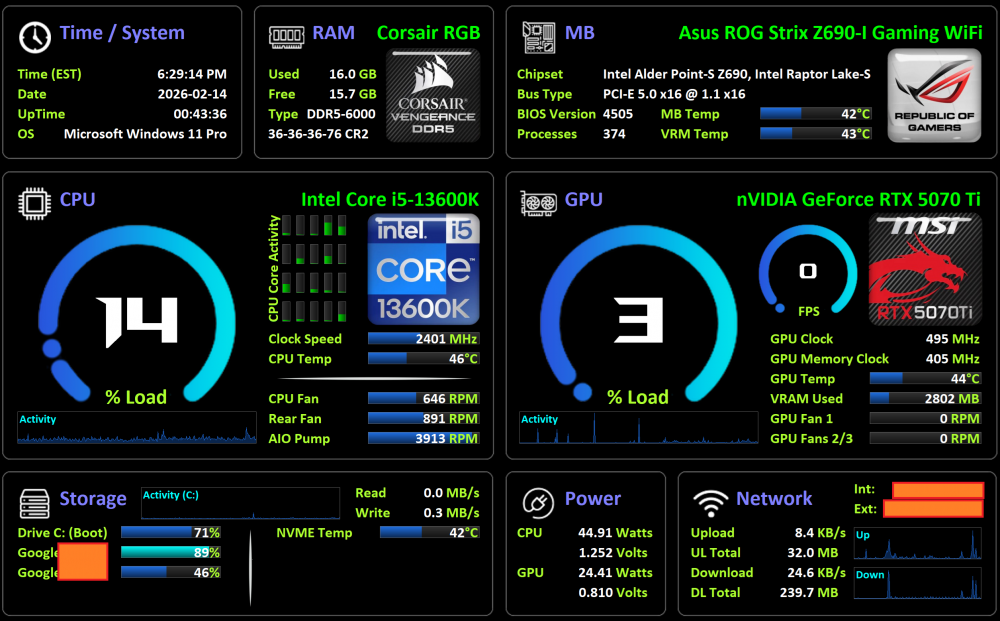This screenshot has width=1000, height=621.
Task: Click the Intel Core i5-13600K title text
Action: (390, 200)
